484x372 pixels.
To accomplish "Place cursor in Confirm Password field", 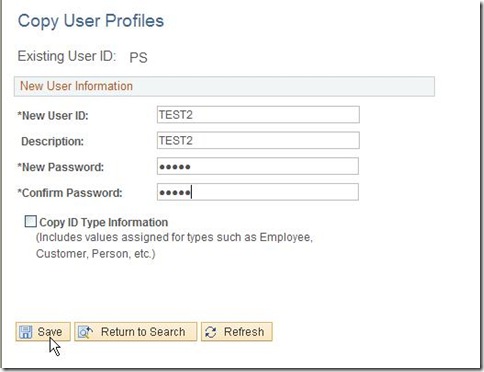I will pyautogui.click(x=258, y=192).
